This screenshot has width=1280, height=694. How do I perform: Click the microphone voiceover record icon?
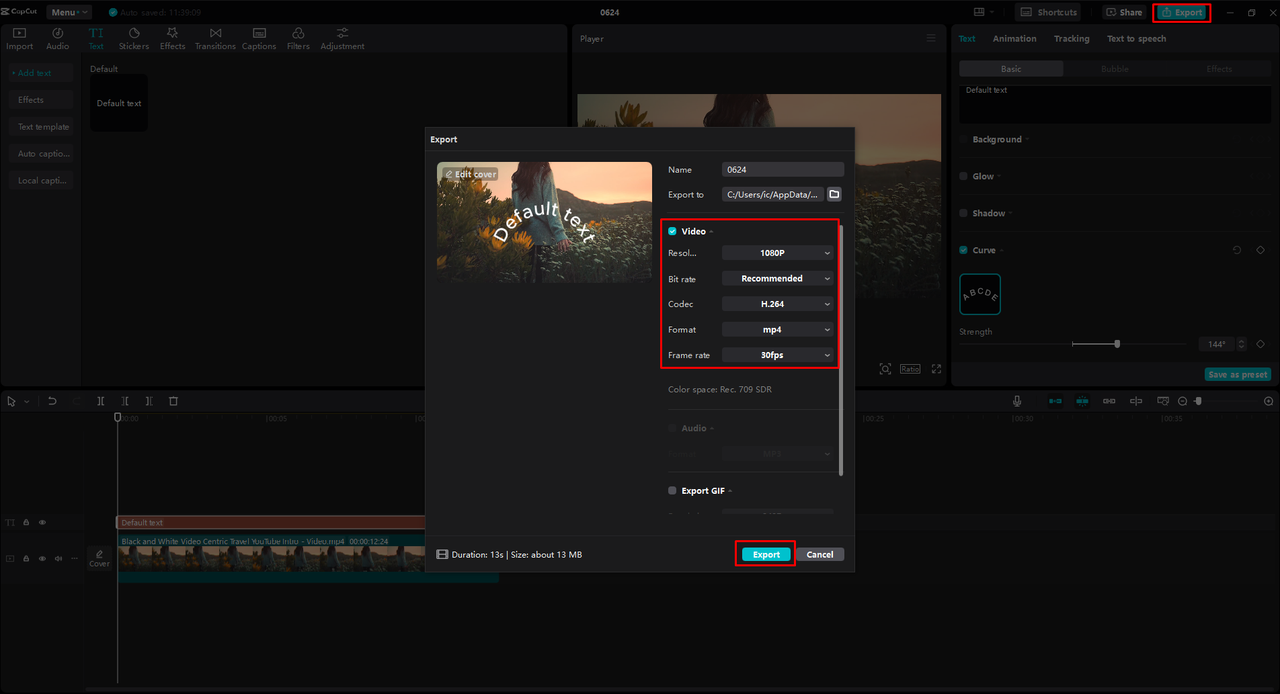[x=1017, y=401]
